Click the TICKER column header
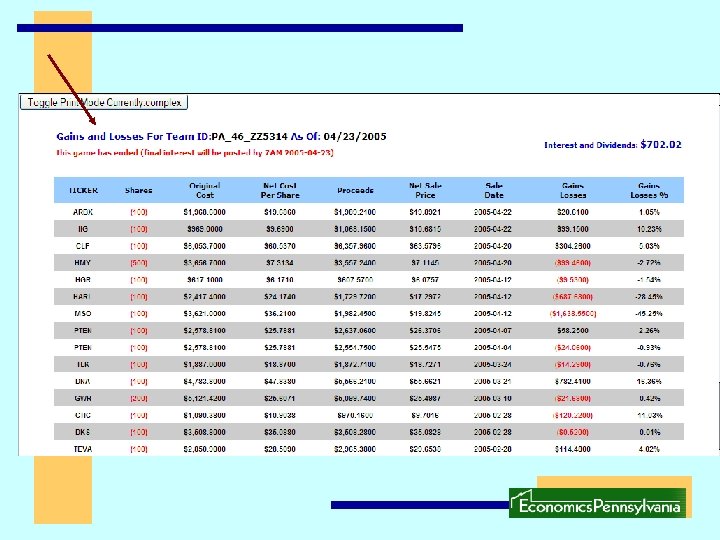This screenshot has width=720, height=540. click(83, 190)
